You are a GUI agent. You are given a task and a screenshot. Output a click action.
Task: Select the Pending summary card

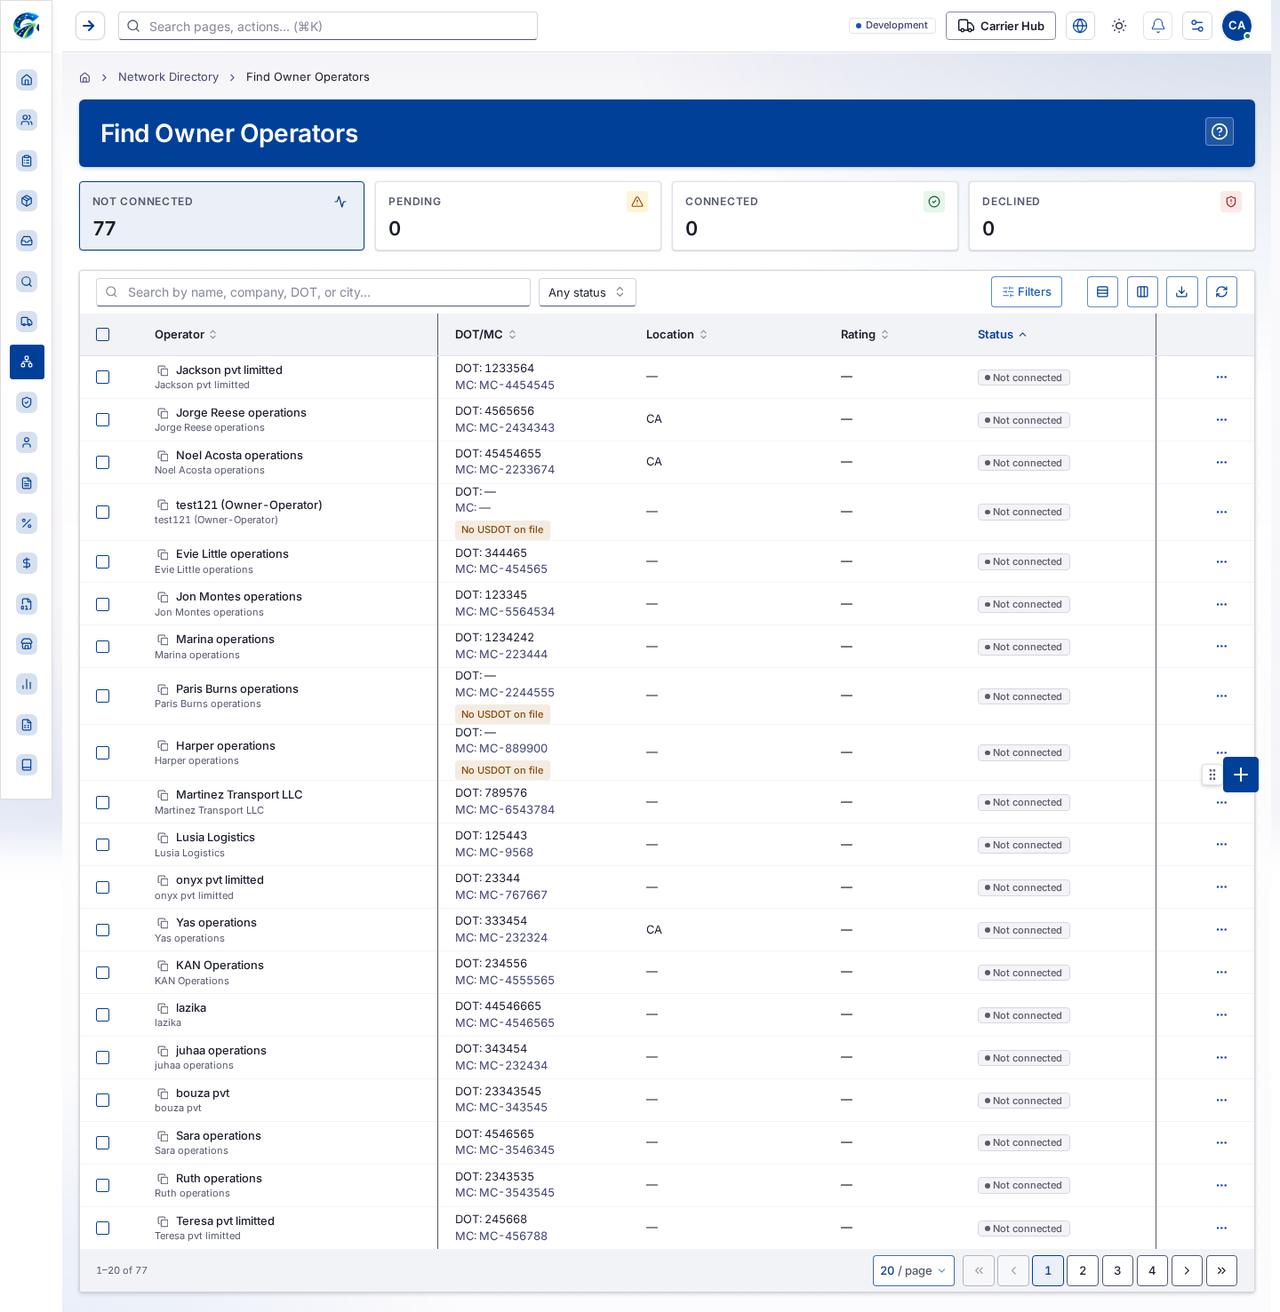518,216
